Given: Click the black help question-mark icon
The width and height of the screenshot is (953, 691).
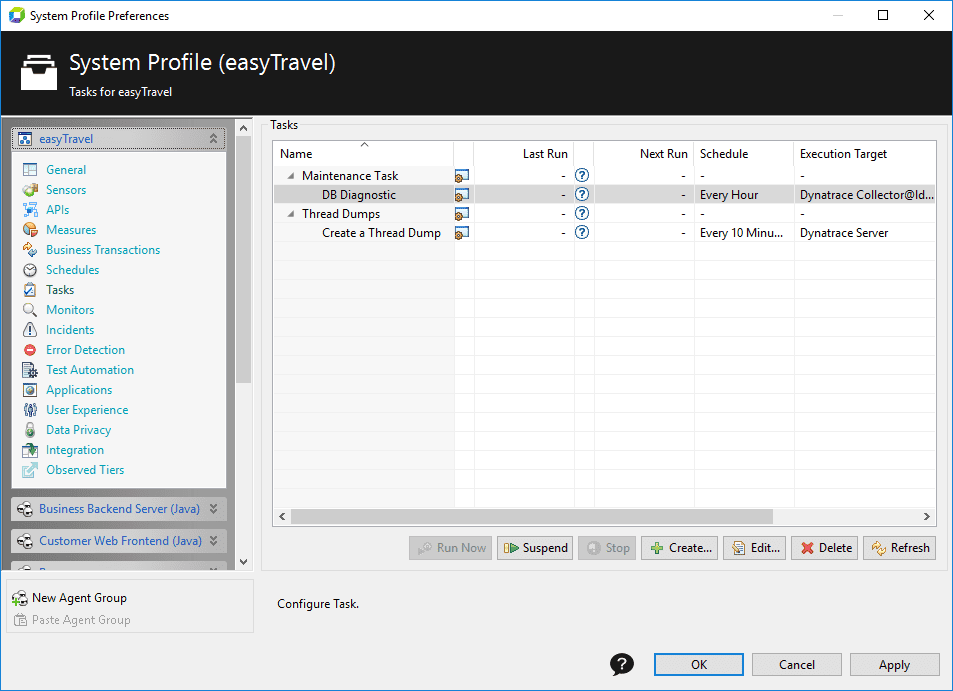Looking at the screenshot, I should click(622, 664).
